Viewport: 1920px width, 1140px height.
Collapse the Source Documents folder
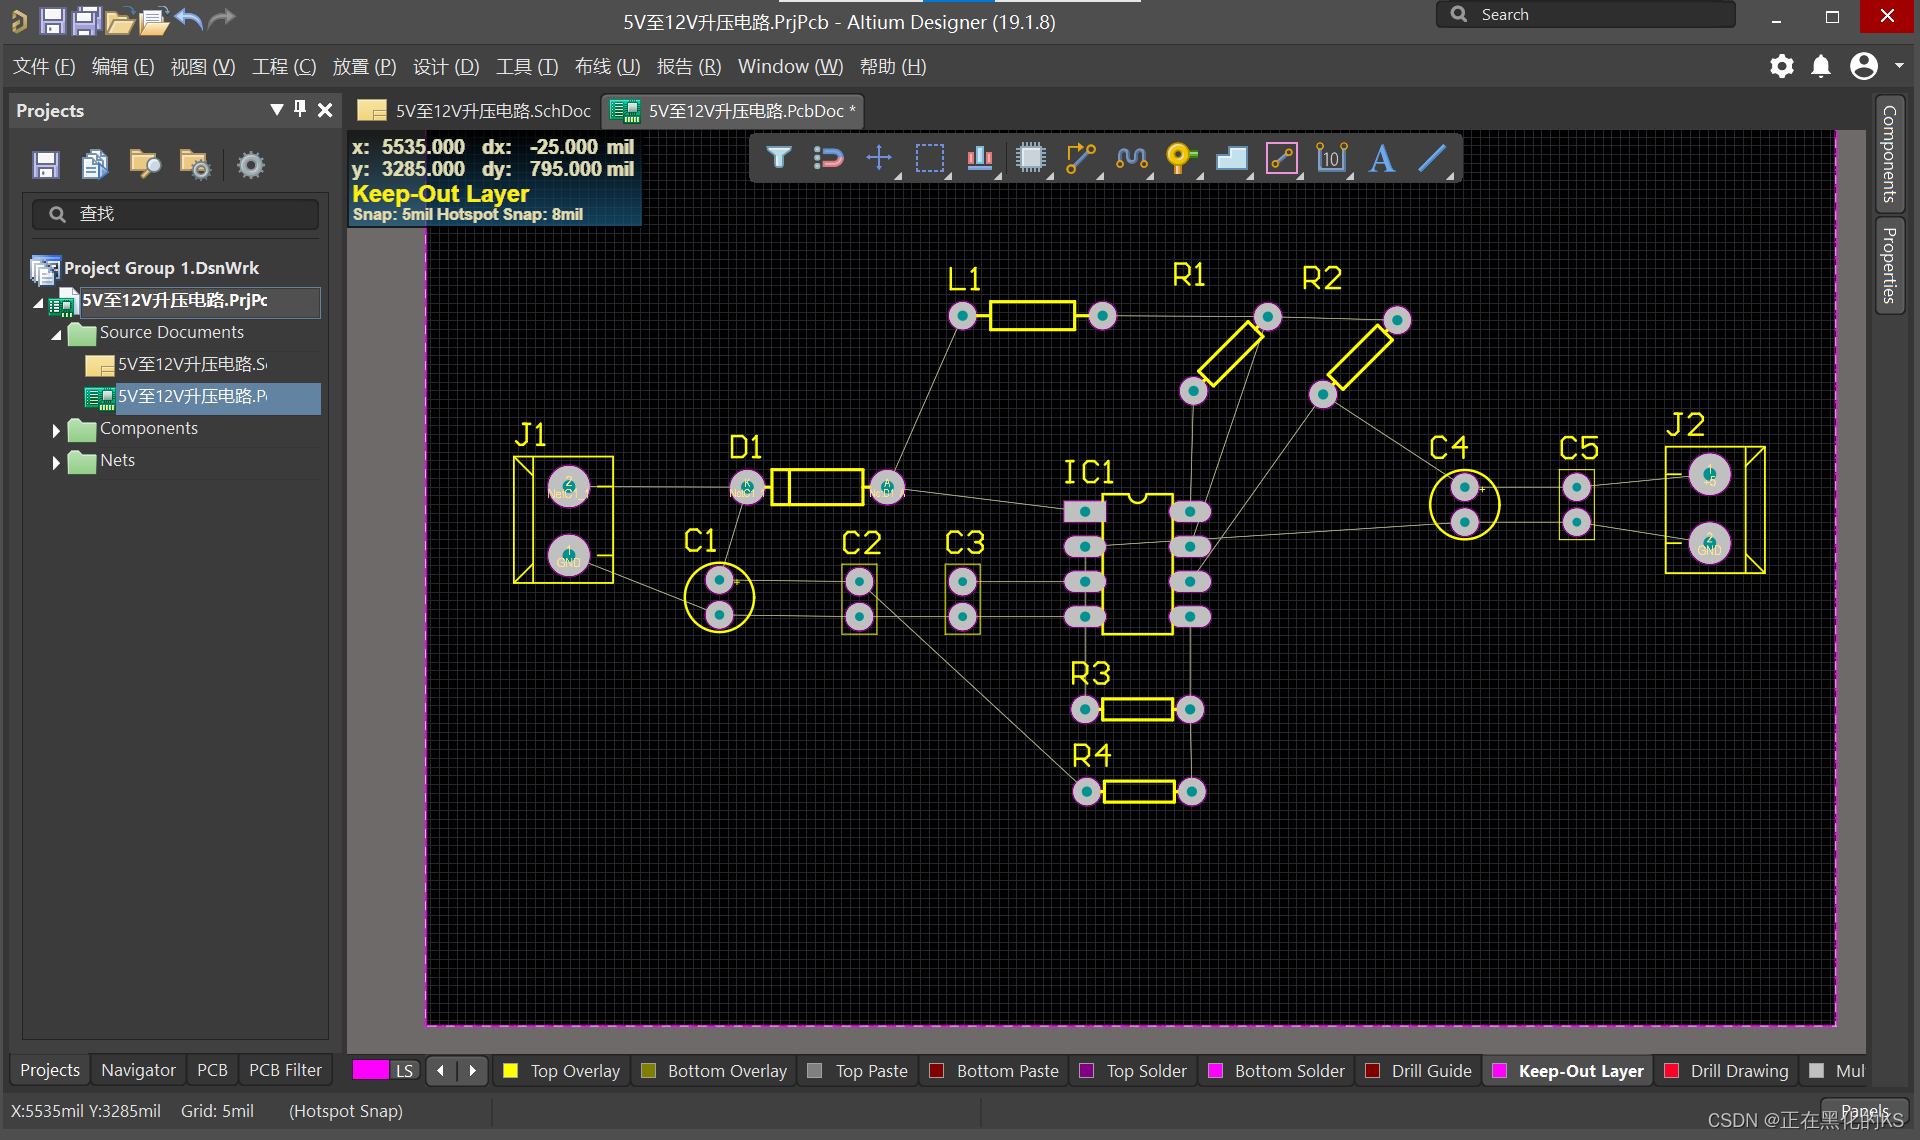coord(56,334)
